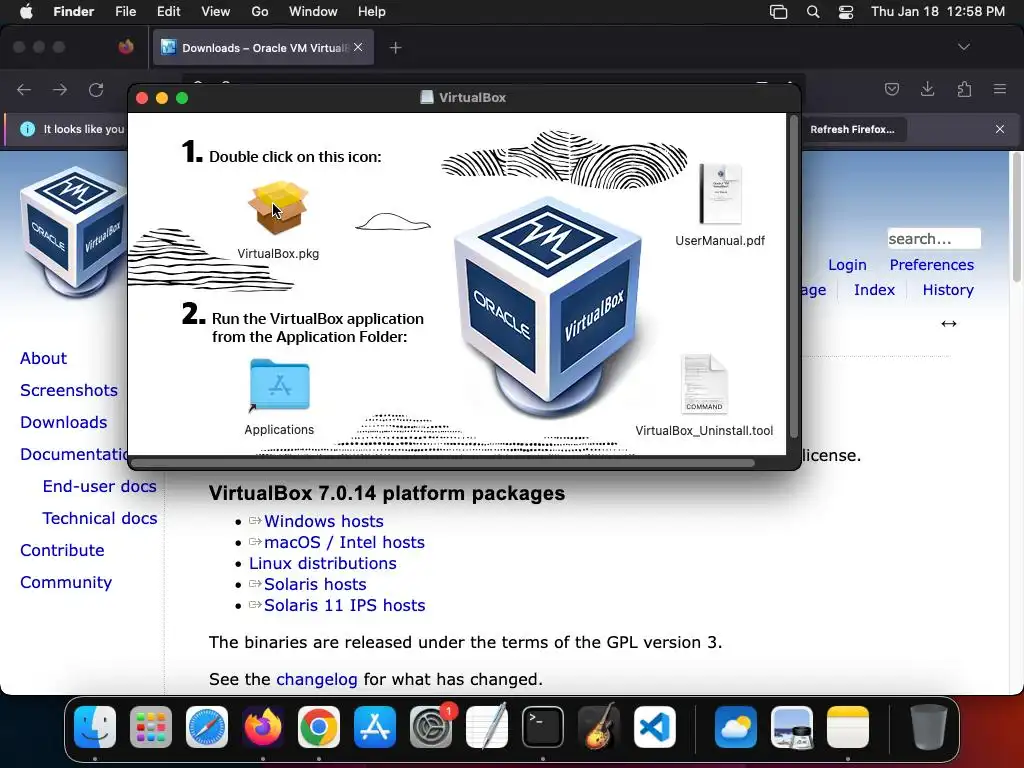Go to About in the sidebar
This screenshot has width=1024, height=768.
pyautogui.click(x=43, y=358)
